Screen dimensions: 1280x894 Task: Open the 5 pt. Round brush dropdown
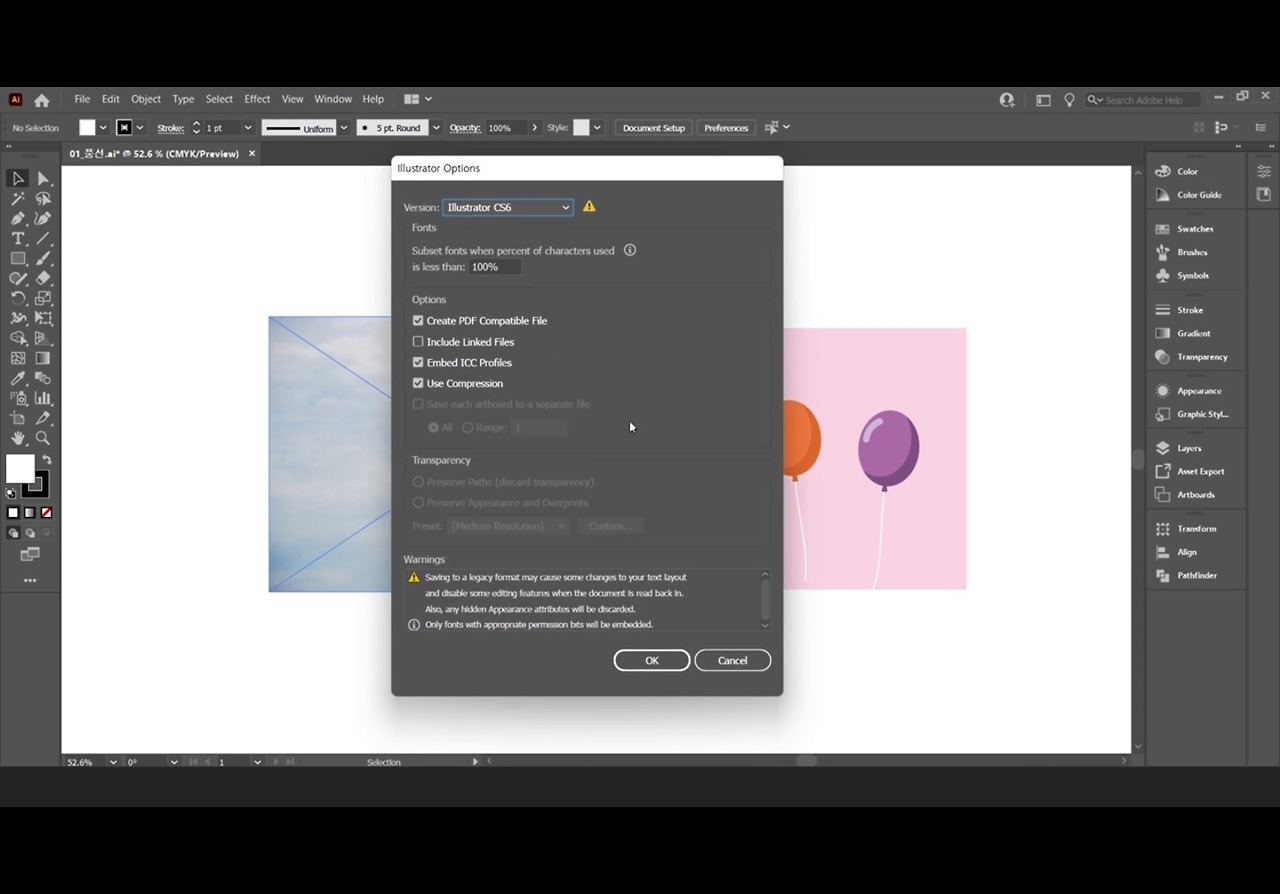pos(436,128)
